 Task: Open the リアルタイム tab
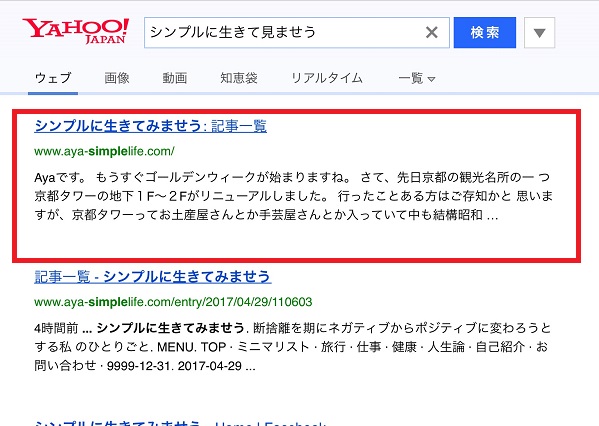(x=327, y=78)
